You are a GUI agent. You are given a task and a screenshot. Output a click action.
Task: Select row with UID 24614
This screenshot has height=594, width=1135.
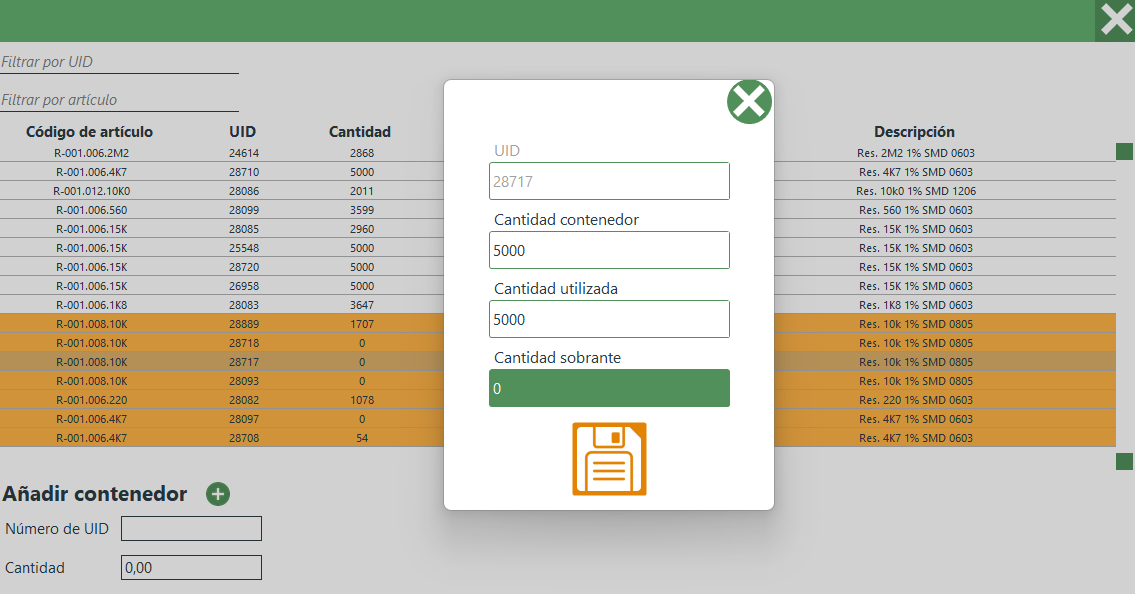pyautogui.click(x=243, y=153)
